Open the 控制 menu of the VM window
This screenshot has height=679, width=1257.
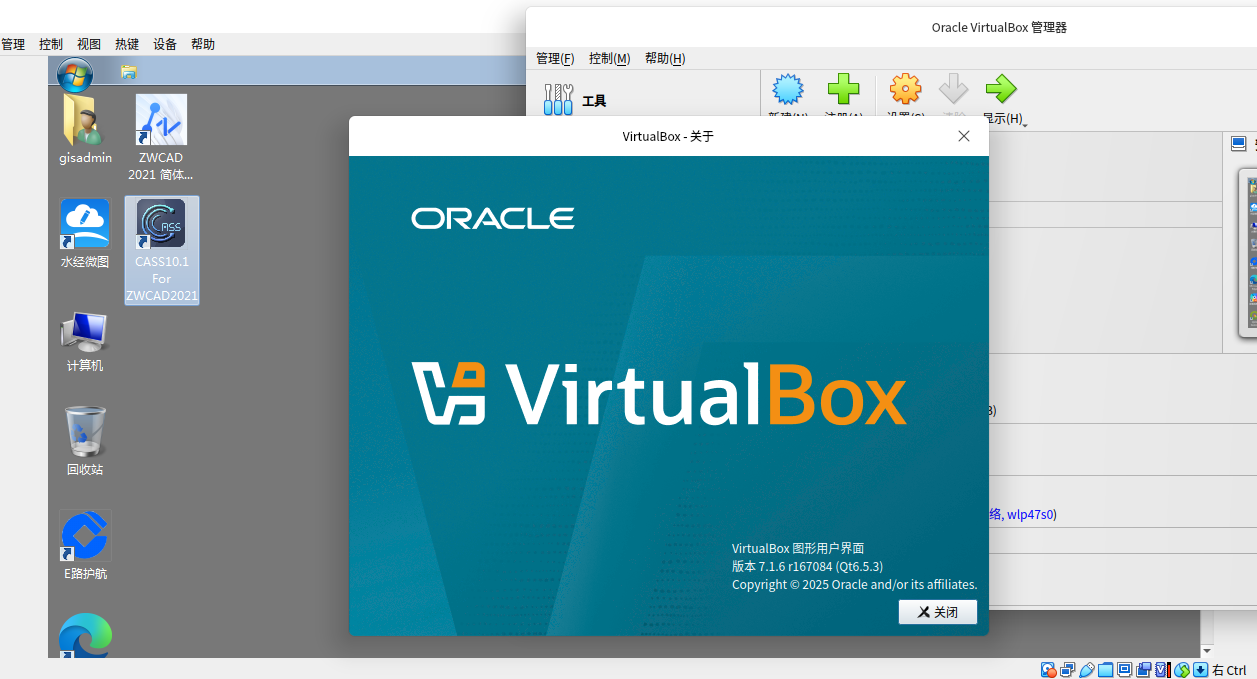coord(51,44)
